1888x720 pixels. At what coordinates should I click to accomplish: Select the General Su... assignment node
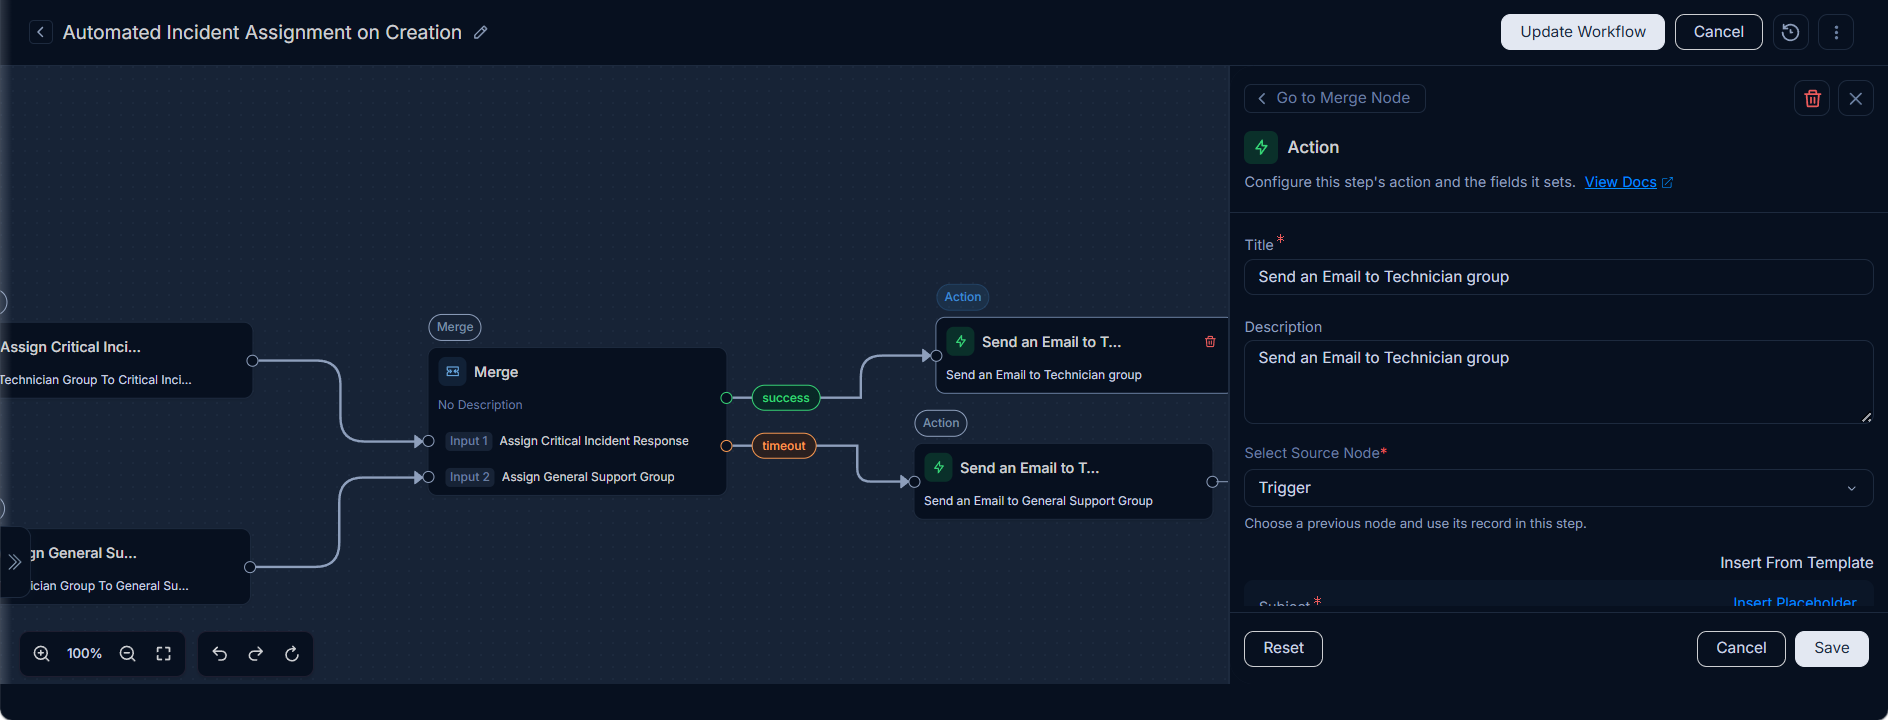pos(125,566)
